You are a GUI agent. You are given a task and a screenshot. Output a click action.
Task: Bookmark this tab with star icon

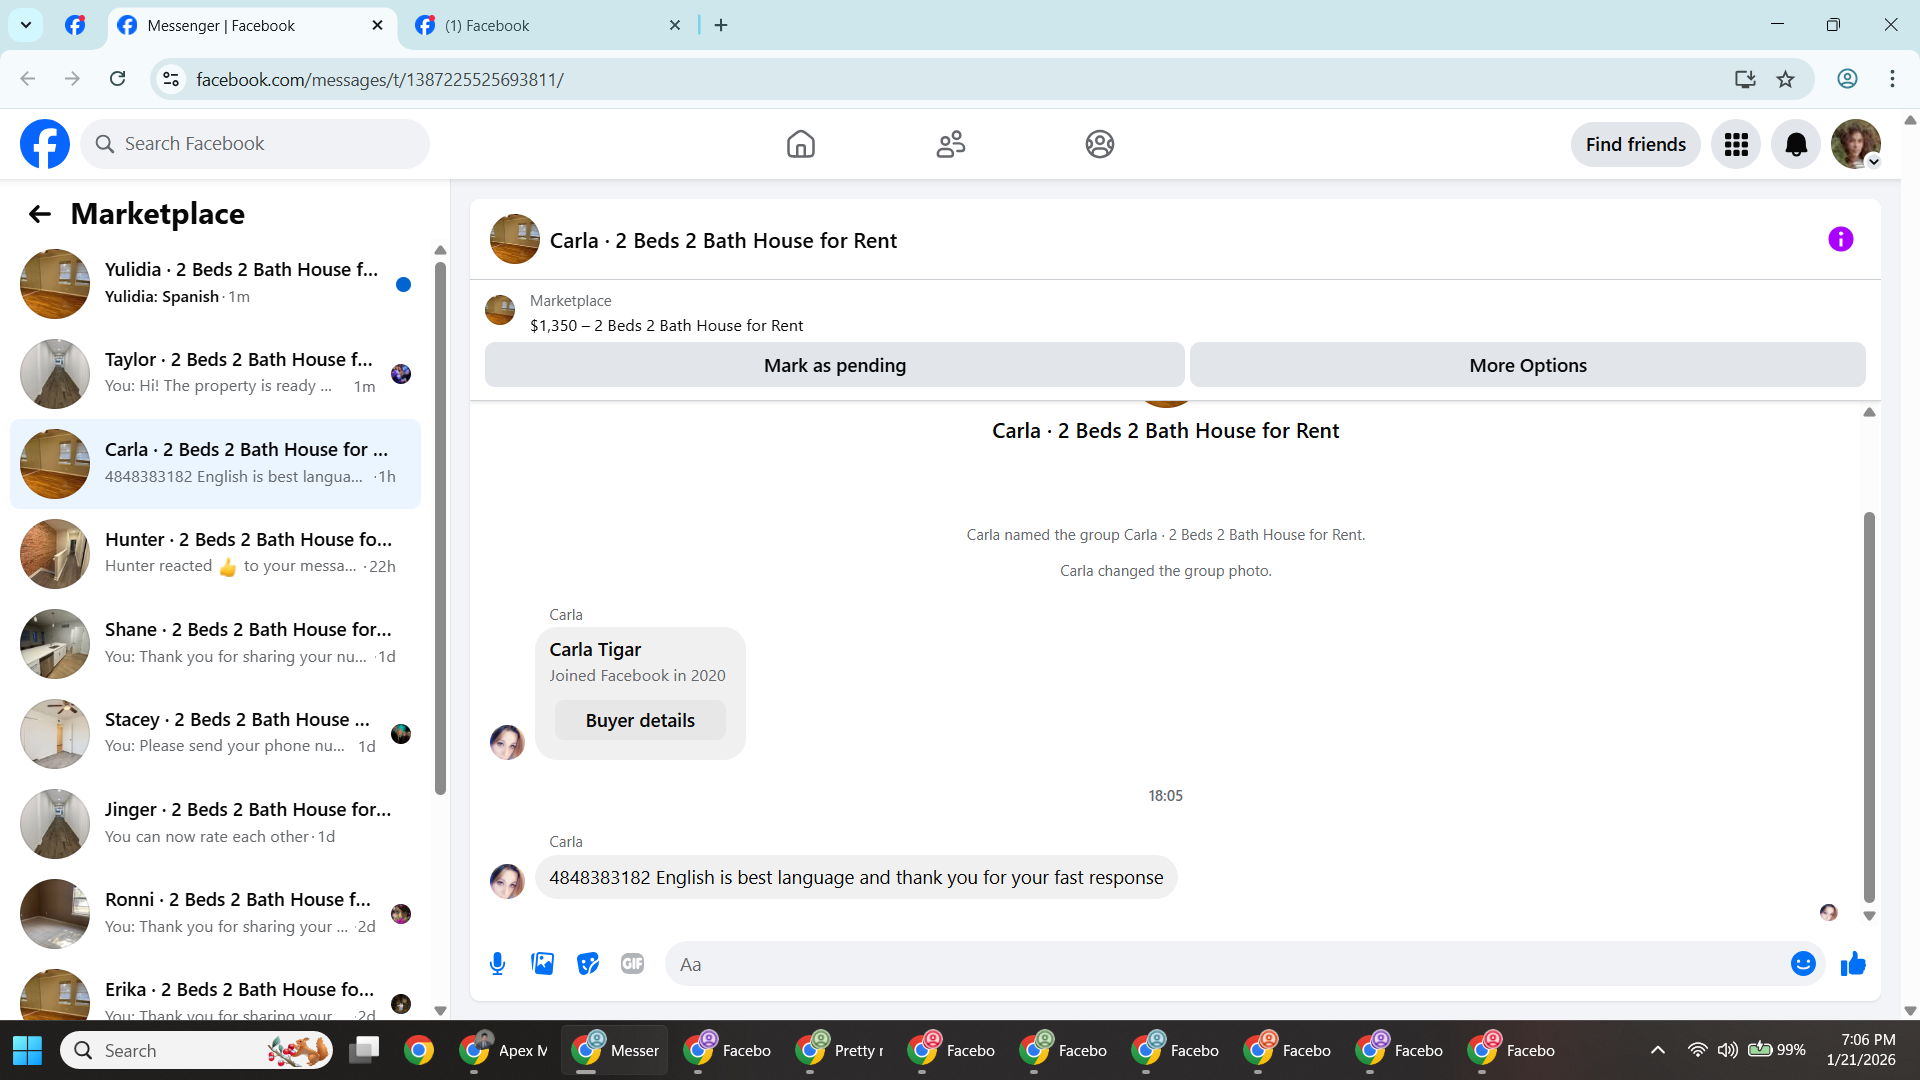[1785, 79]
